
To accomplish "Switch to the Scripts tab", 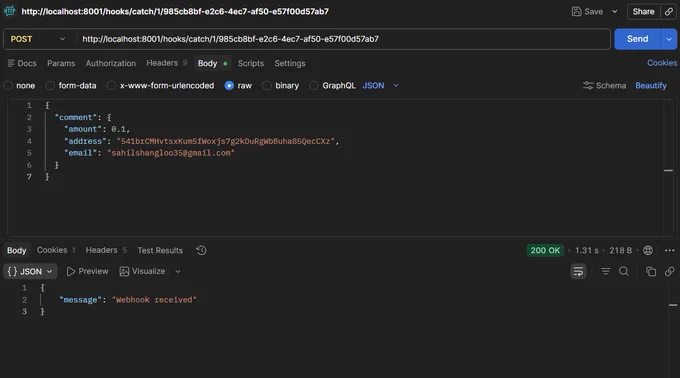I will (x=251, y=63).
